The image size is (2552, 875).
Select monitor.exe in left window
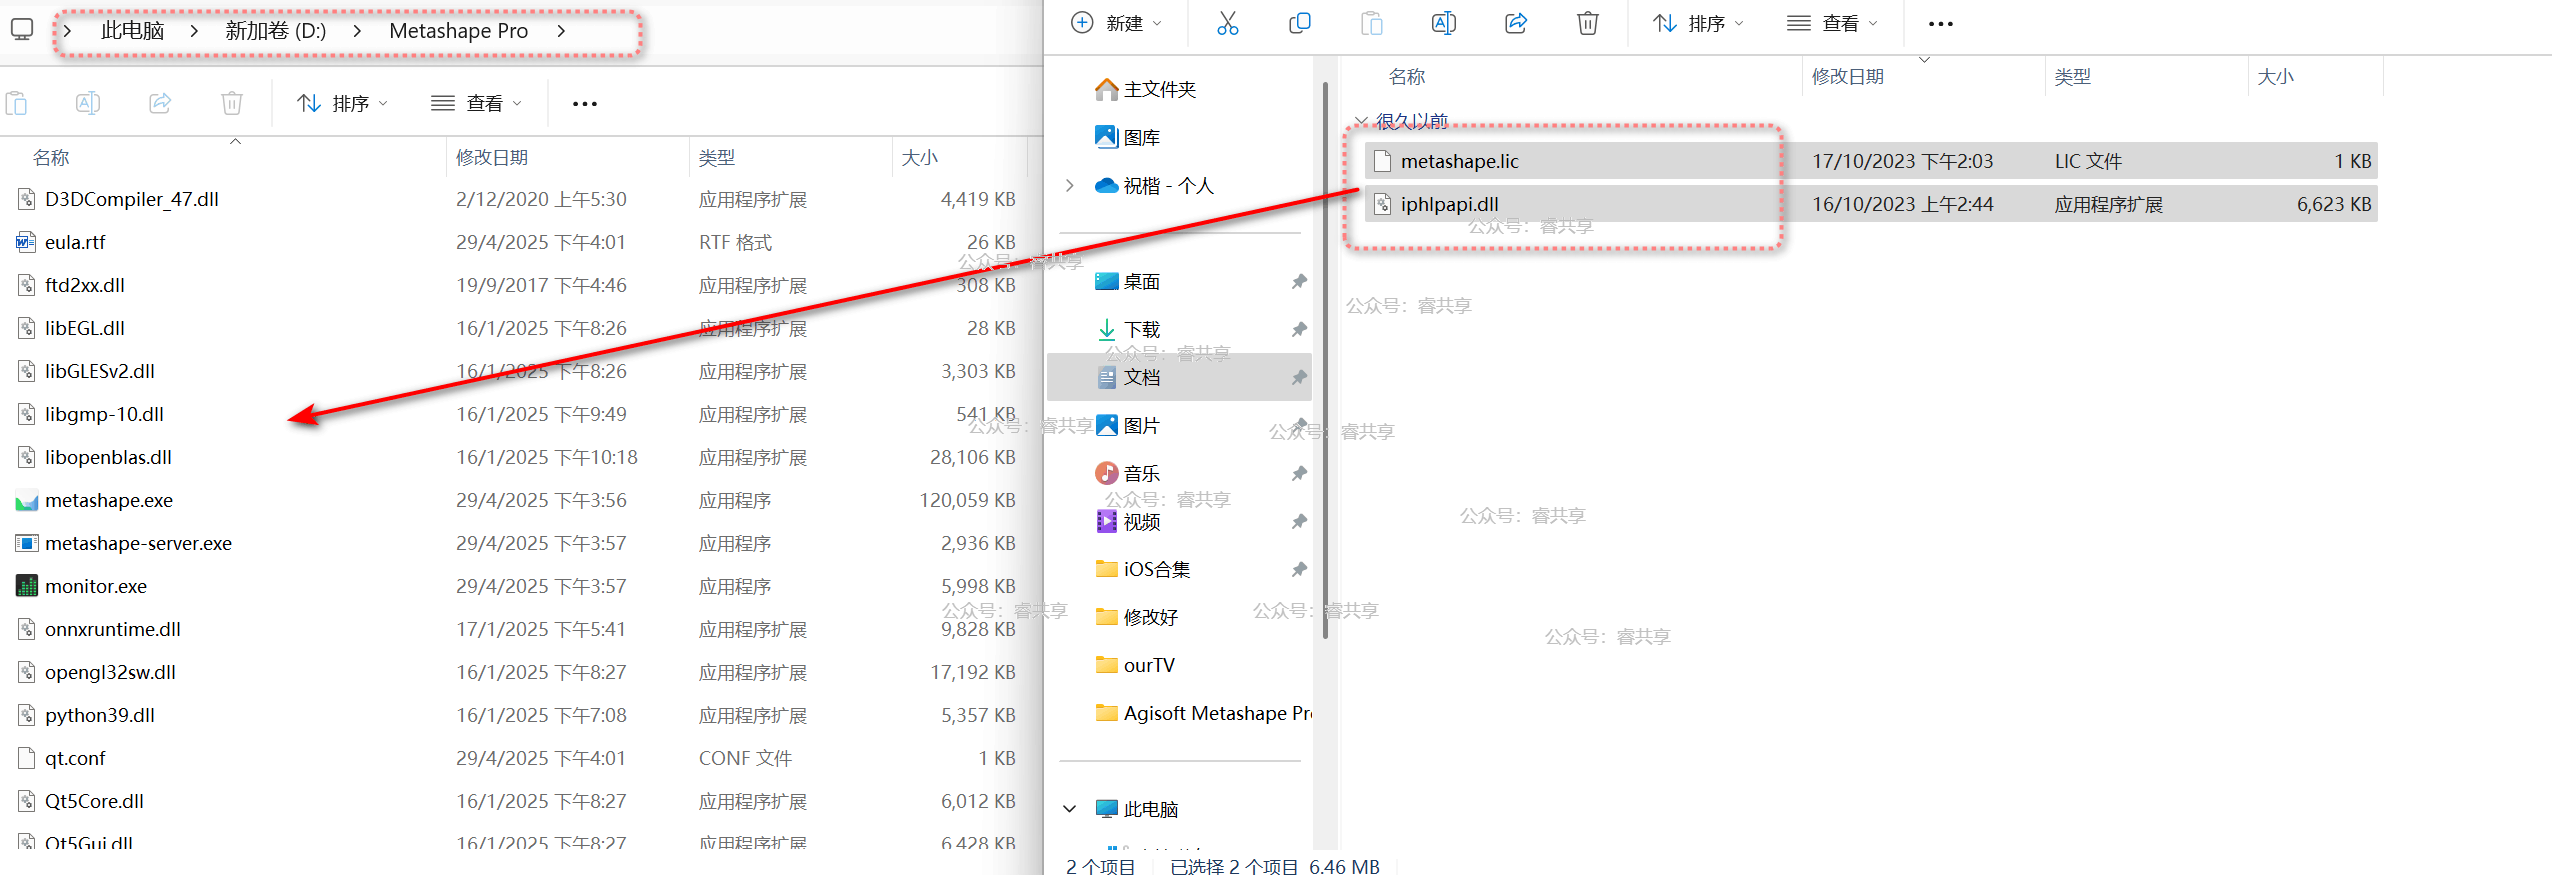[x=96, y=586]
